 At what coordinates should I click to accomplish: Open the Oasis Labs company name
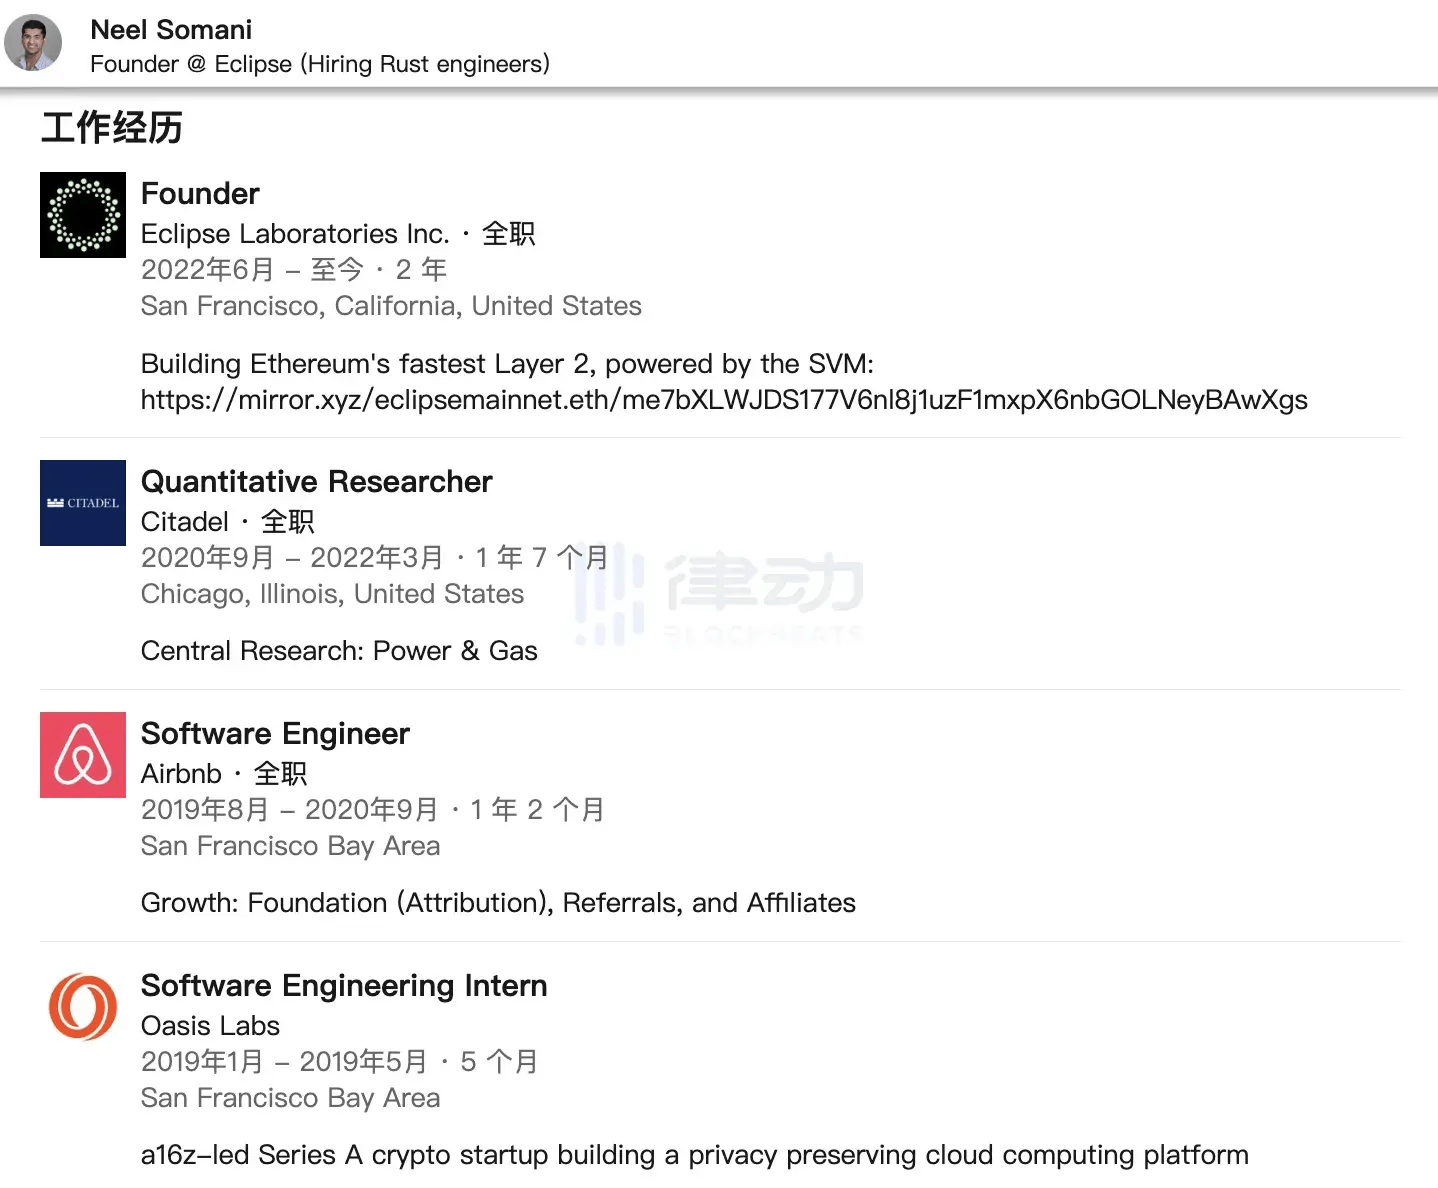coord(210,1026)
